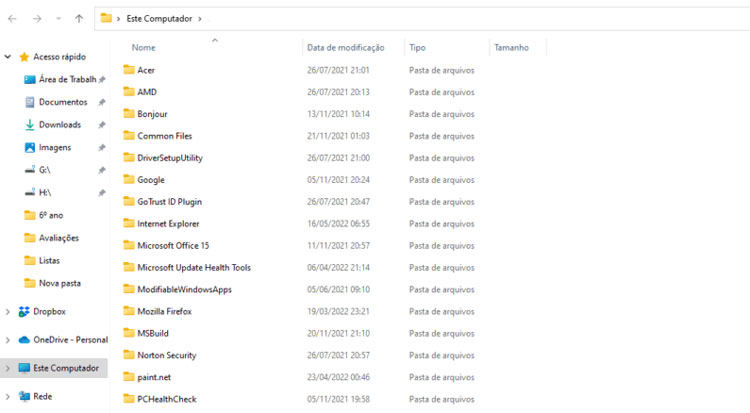Sort by Data de modificação column
The width and height of the screenshot is (750, 413).
click(x=345, y=47)
